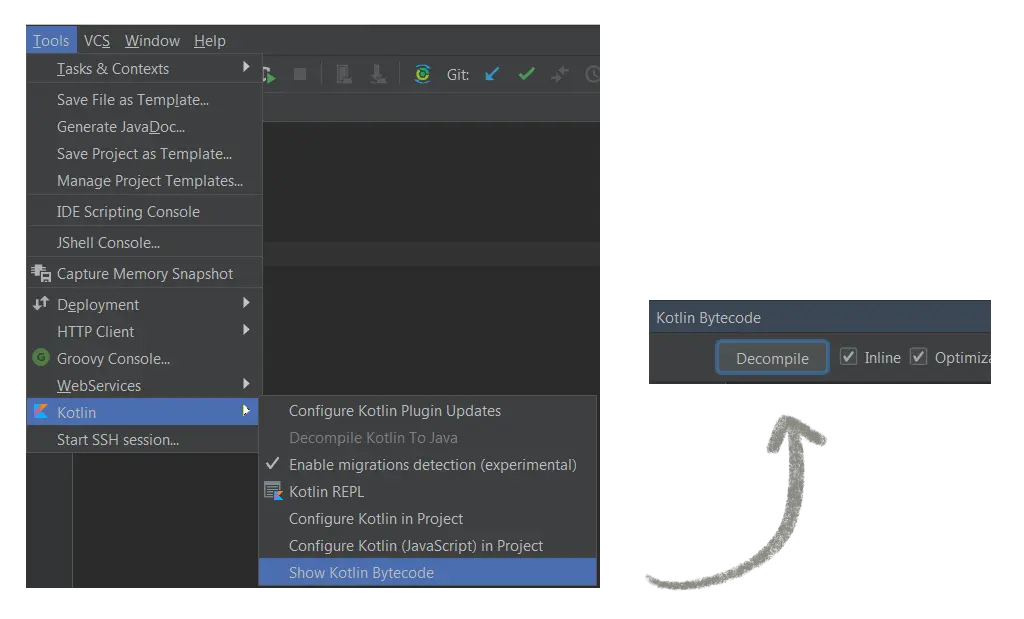The height and width of the screenshot is (619, 1024).
Task: Expand the Deployment submenu arrow
Action: click(x=246, y=303)
